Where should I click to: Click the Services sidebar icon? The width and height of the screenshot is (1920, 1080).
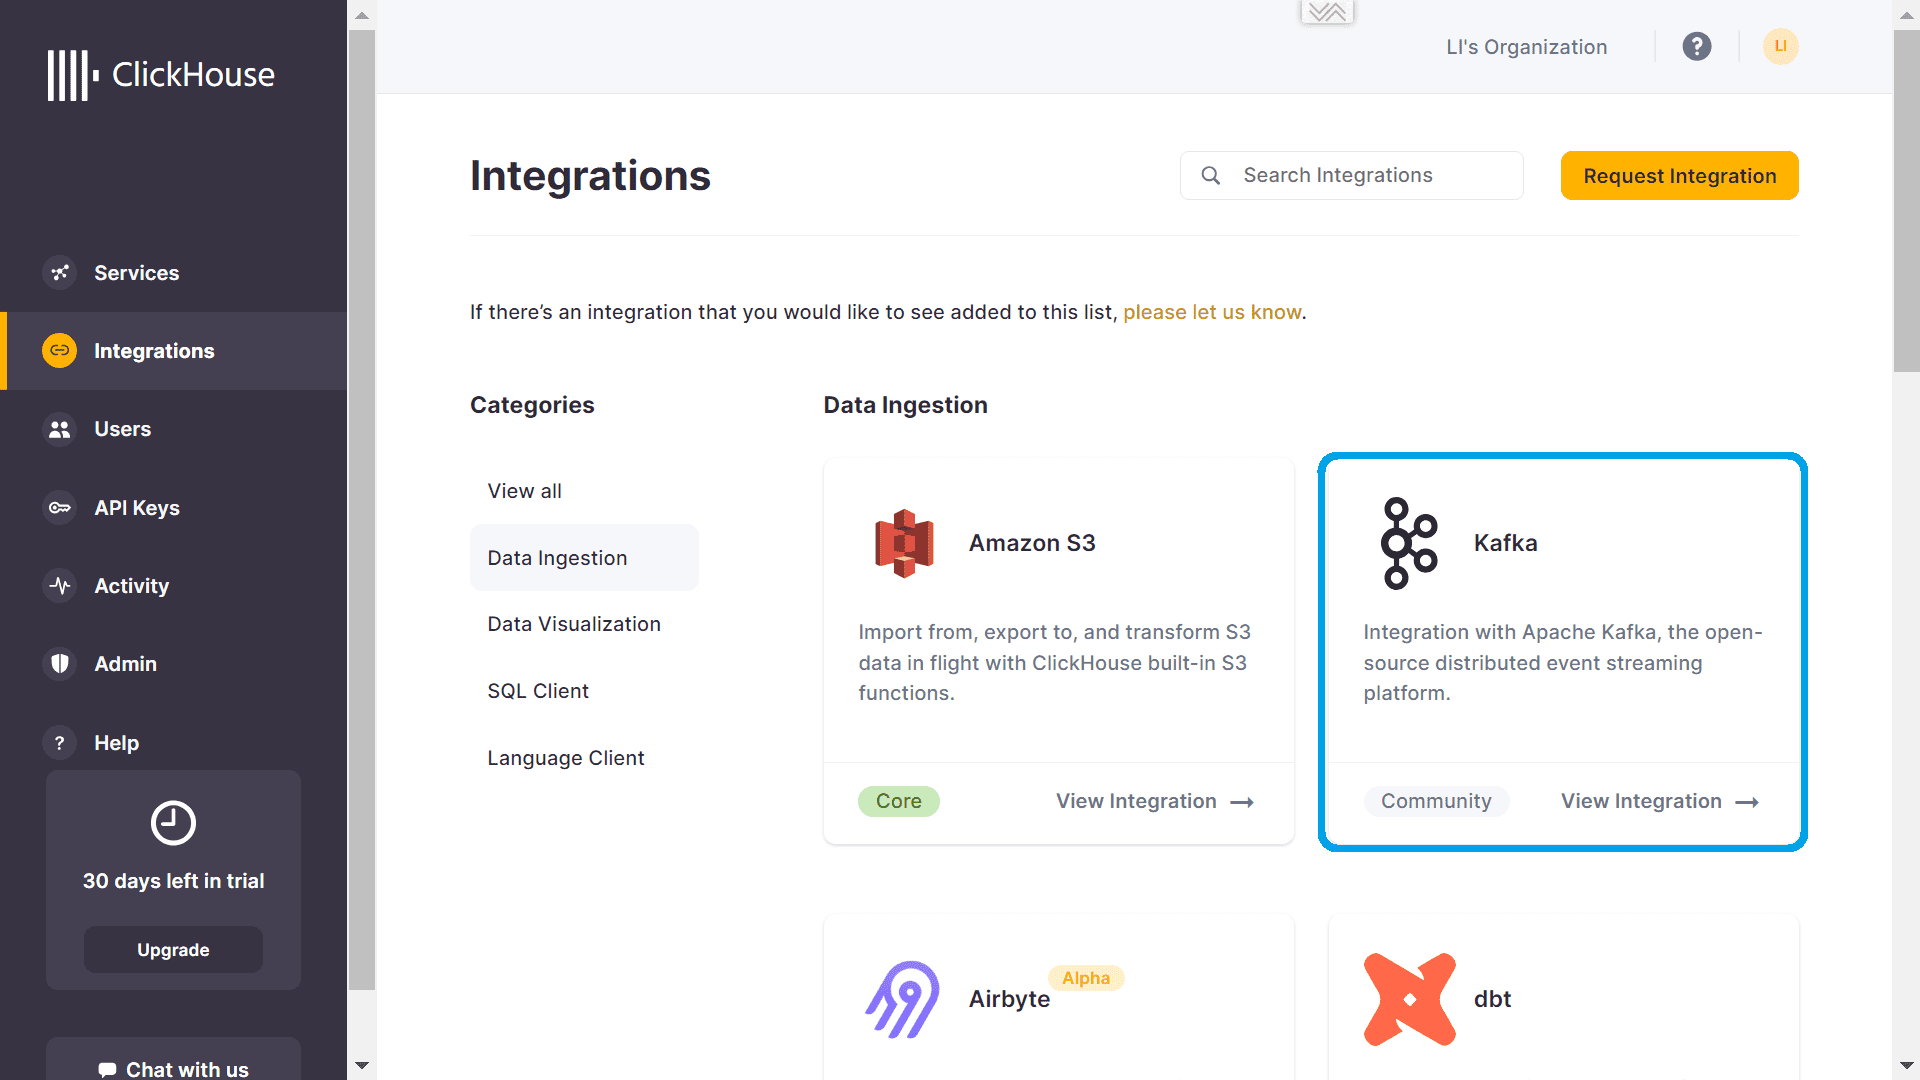point(60,273)
